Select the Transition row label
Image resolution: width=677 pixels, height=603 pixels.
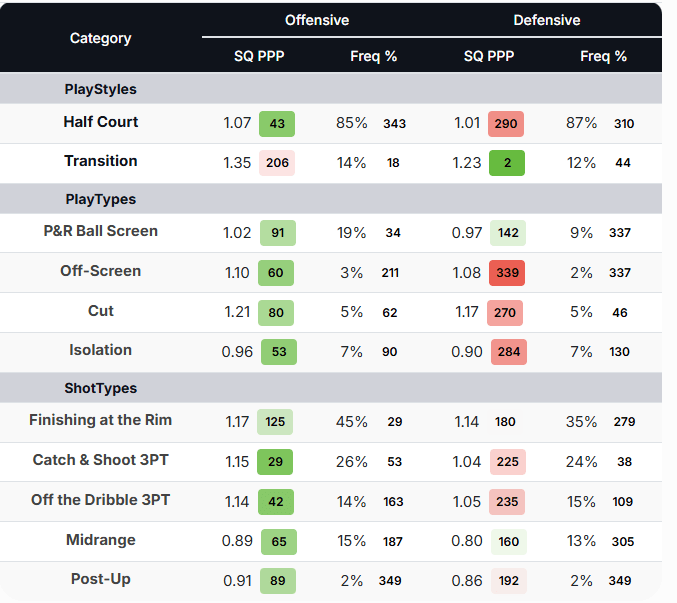(100, 161)
